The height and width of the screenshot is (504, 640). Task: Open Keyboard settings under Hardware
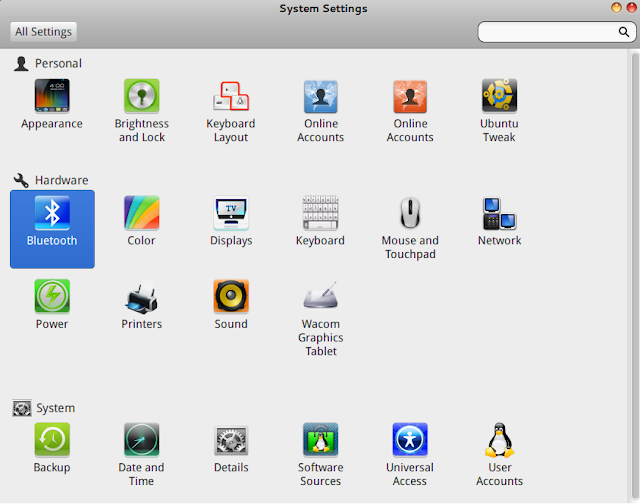(320, 221)
